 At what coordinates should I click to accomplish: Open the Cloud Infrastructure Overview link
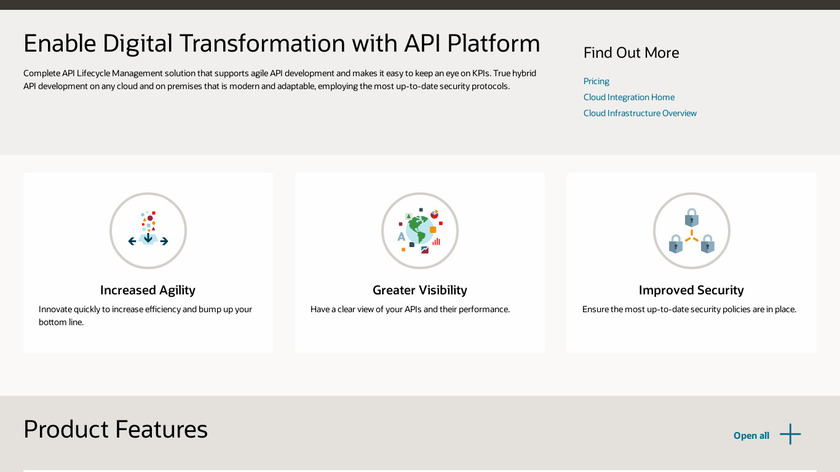(x=640, y=113)
